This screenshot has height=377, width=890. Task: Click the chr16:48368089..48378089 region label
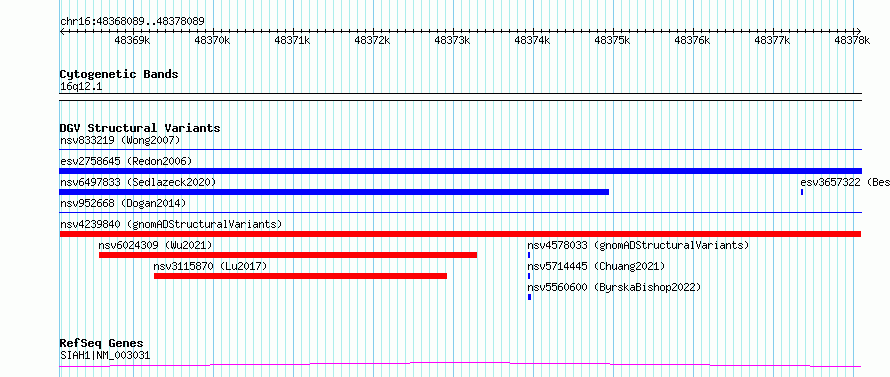(132, 21)
